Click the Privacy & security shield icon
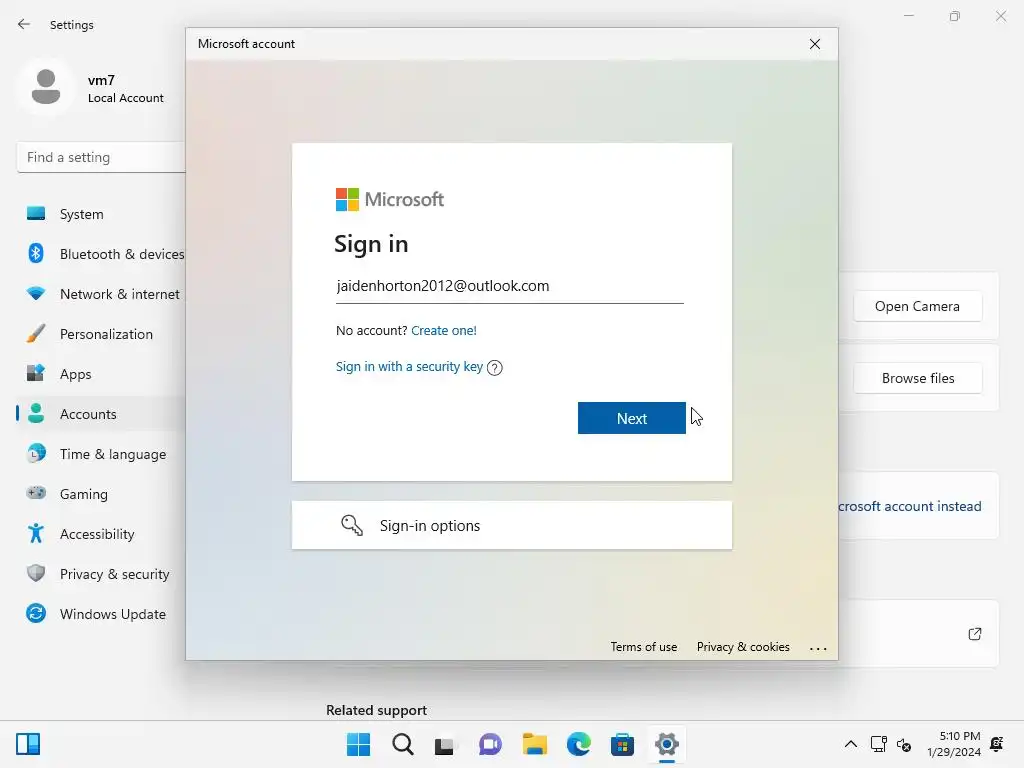 coord(36,573)
